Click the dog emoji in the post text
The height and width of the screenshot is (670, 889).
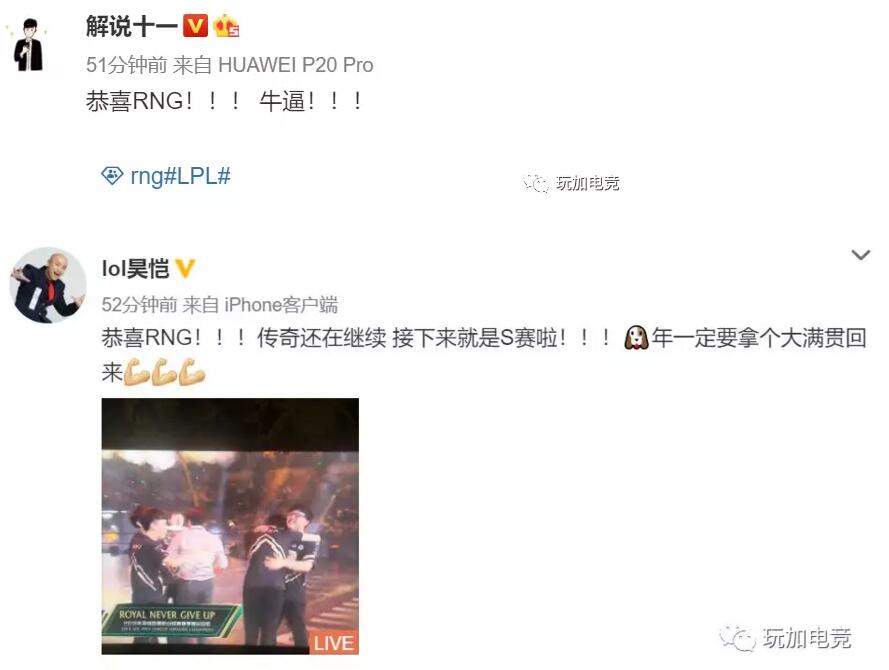[636, 338]
